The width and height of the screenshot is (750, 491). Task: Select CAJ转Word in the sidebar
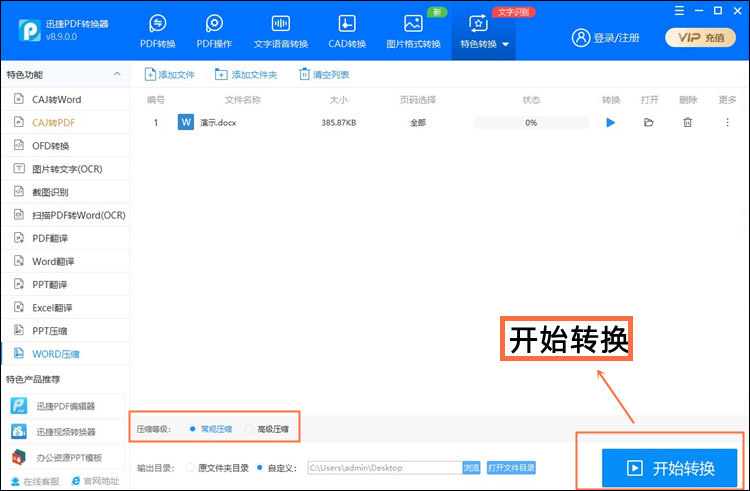66,99
